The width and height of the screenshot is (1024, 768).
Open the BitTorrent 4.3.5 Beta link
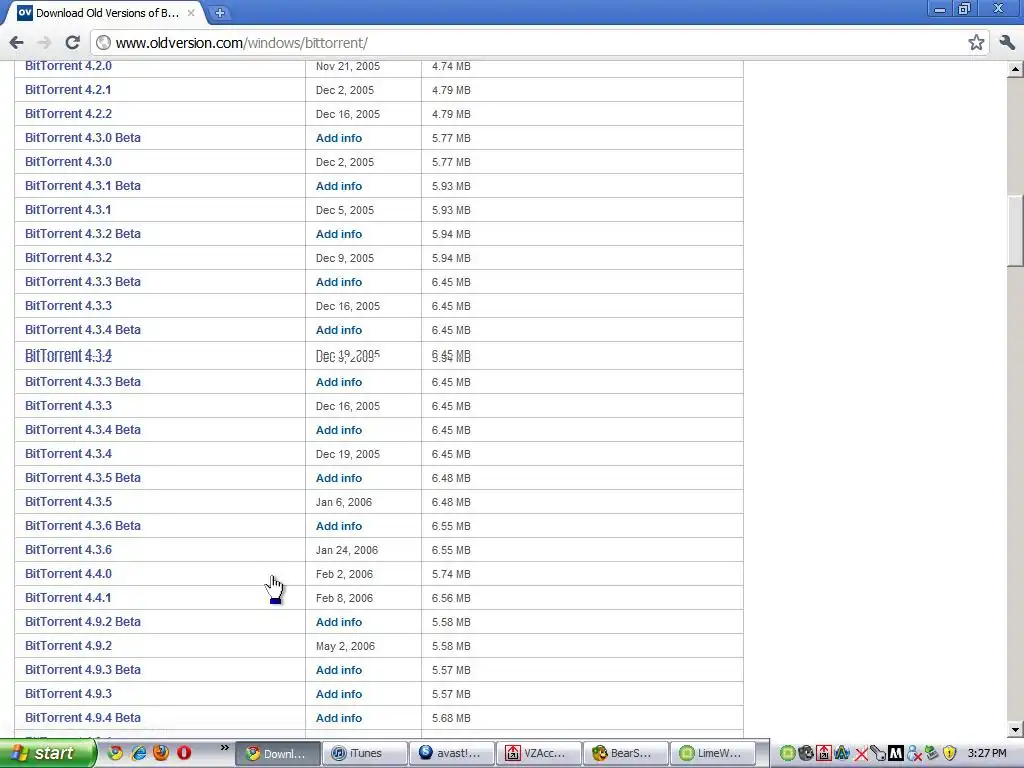pyautogui.click(x=83, y=478)
